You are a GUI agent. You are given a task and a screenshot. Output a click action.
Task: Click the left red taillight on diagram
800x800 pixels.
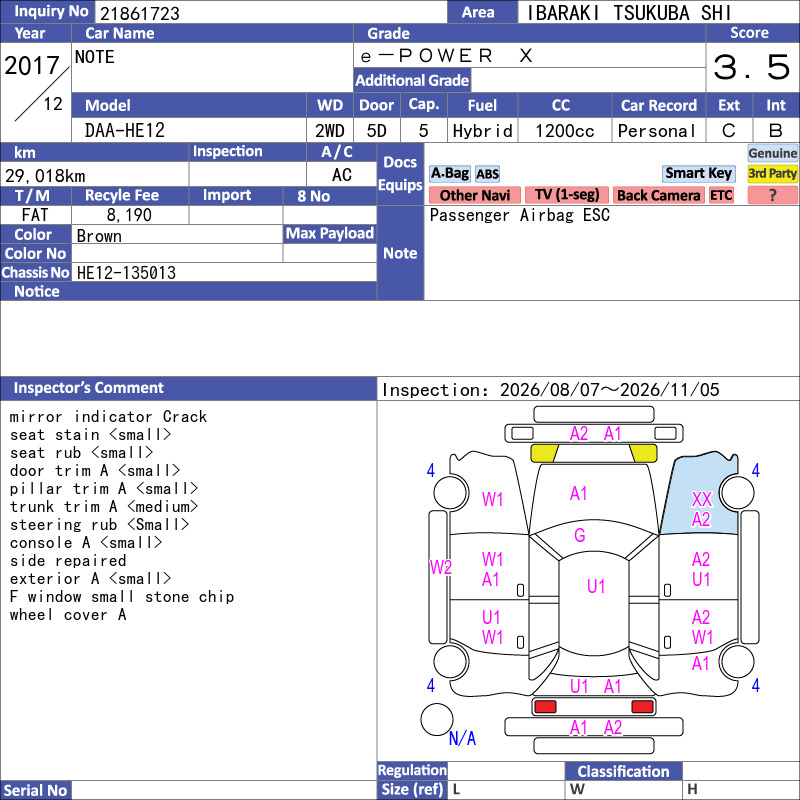coord(545,707)
